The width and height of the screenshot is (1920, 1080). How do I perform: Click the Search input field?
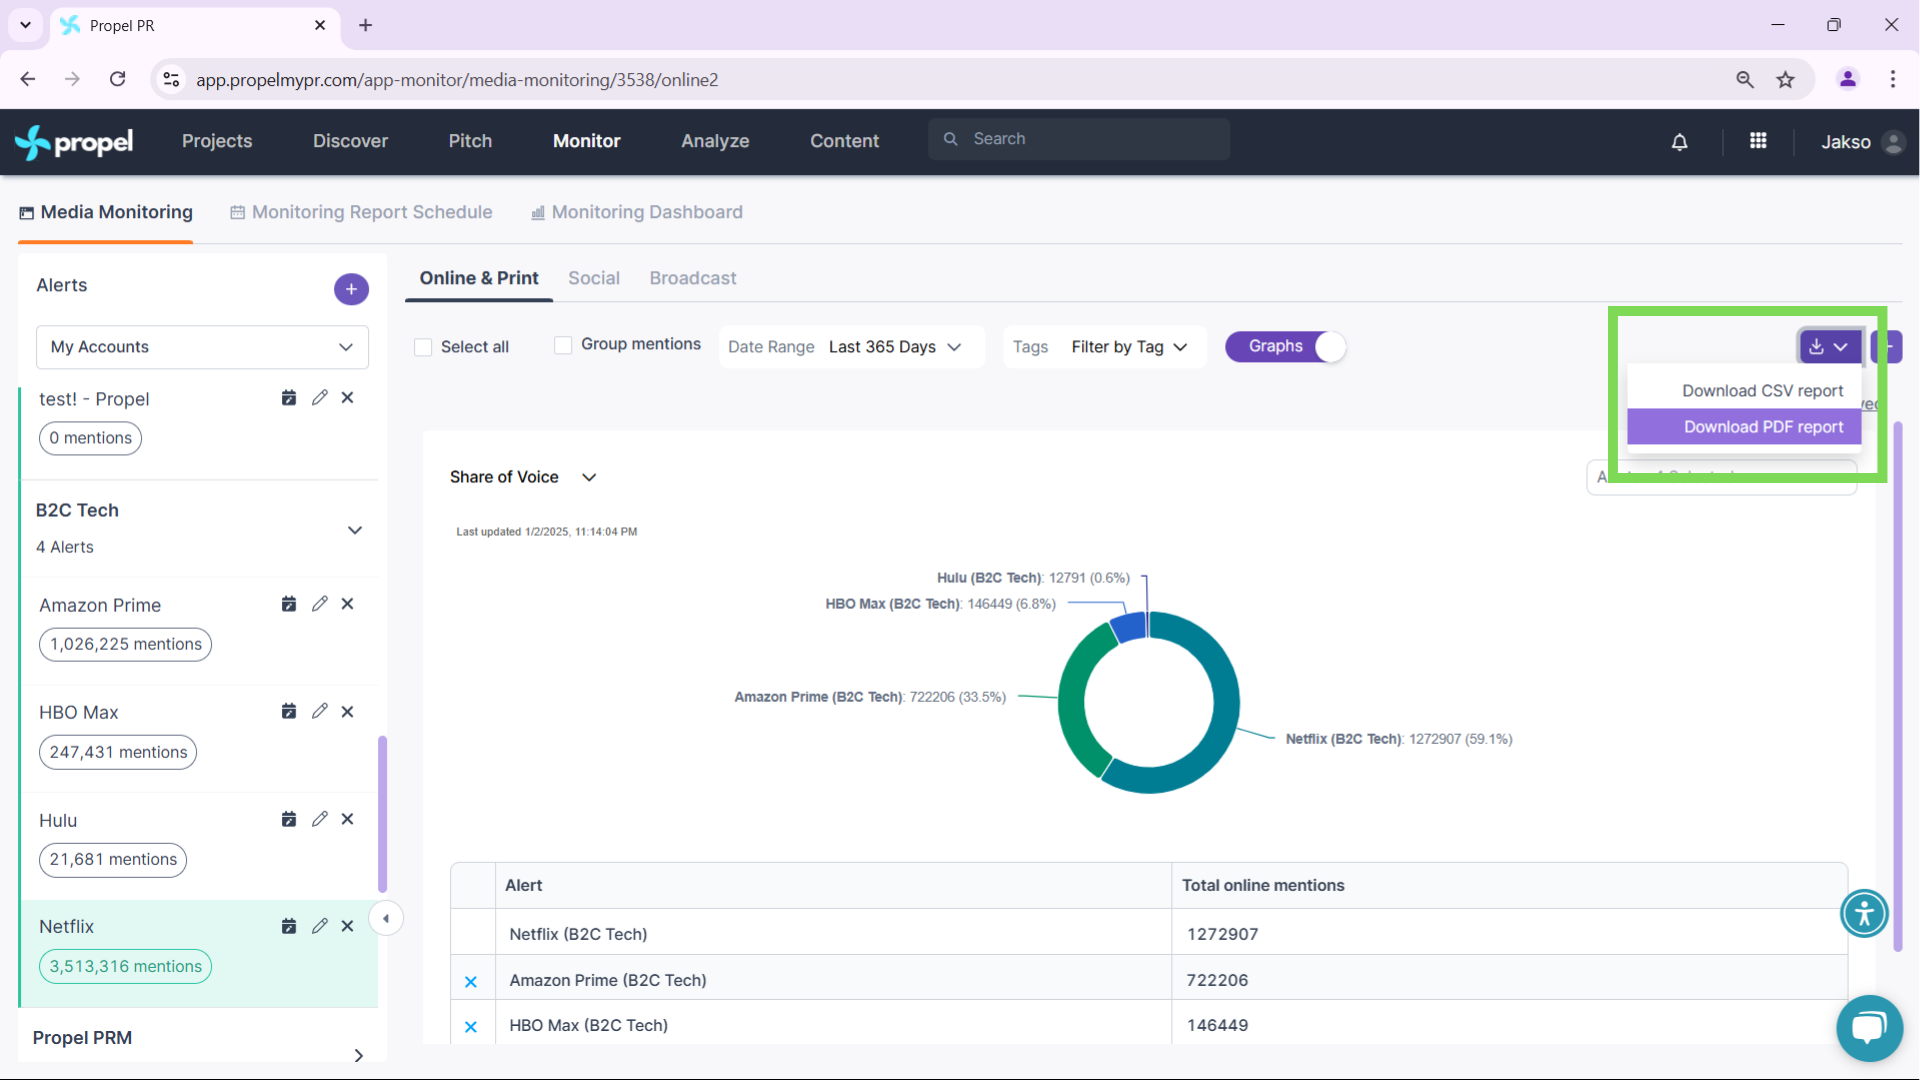[1079, 139]
